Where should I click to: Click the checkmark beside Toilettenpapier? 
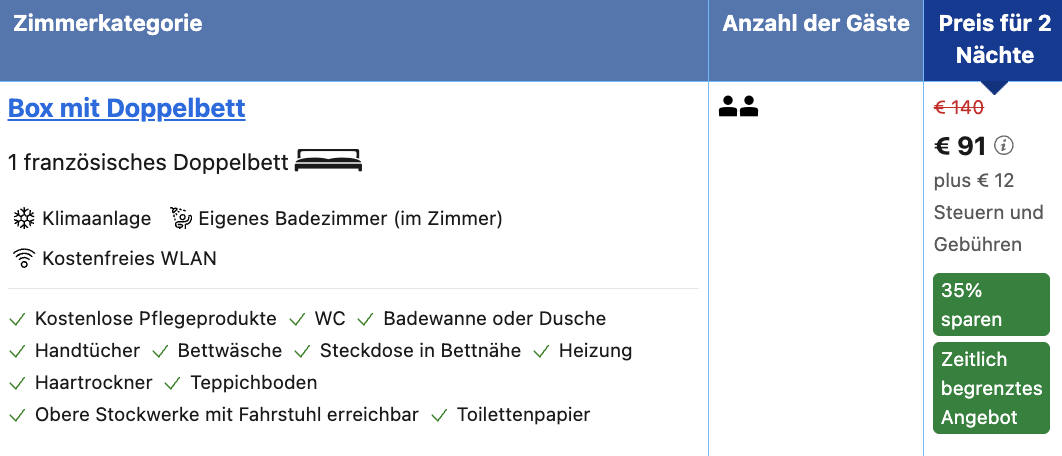[440, 415]
